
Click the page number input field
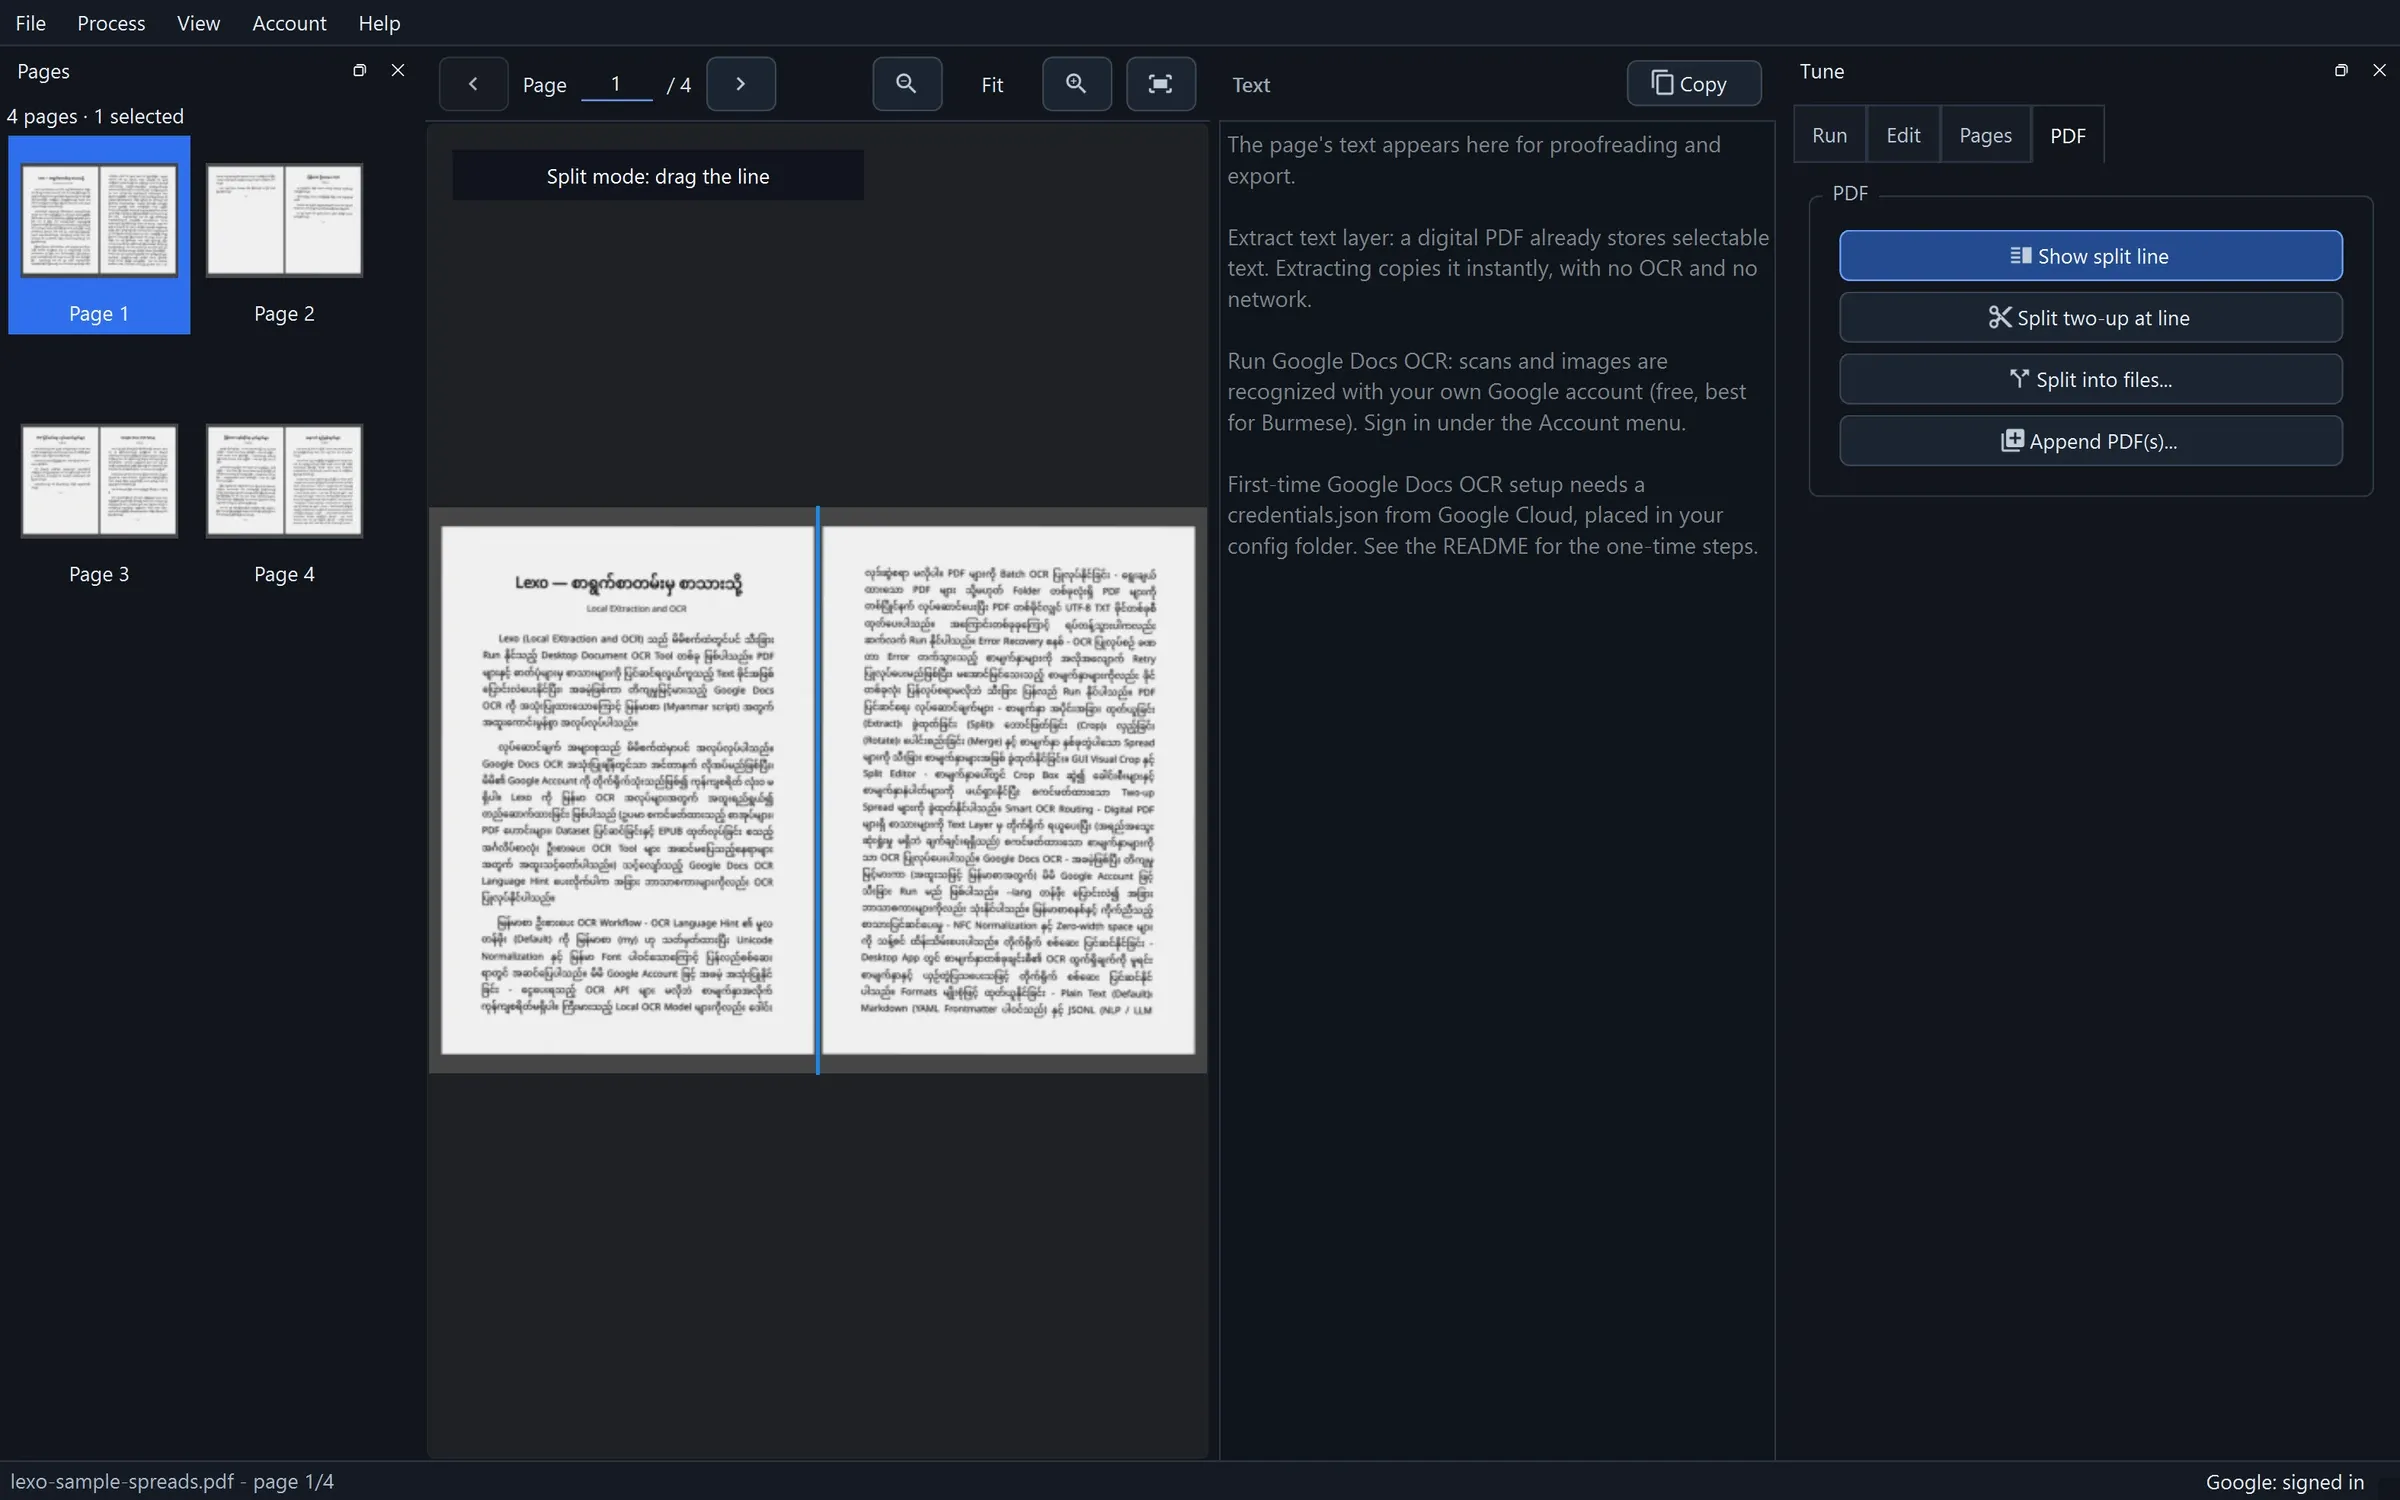point(616,84)
